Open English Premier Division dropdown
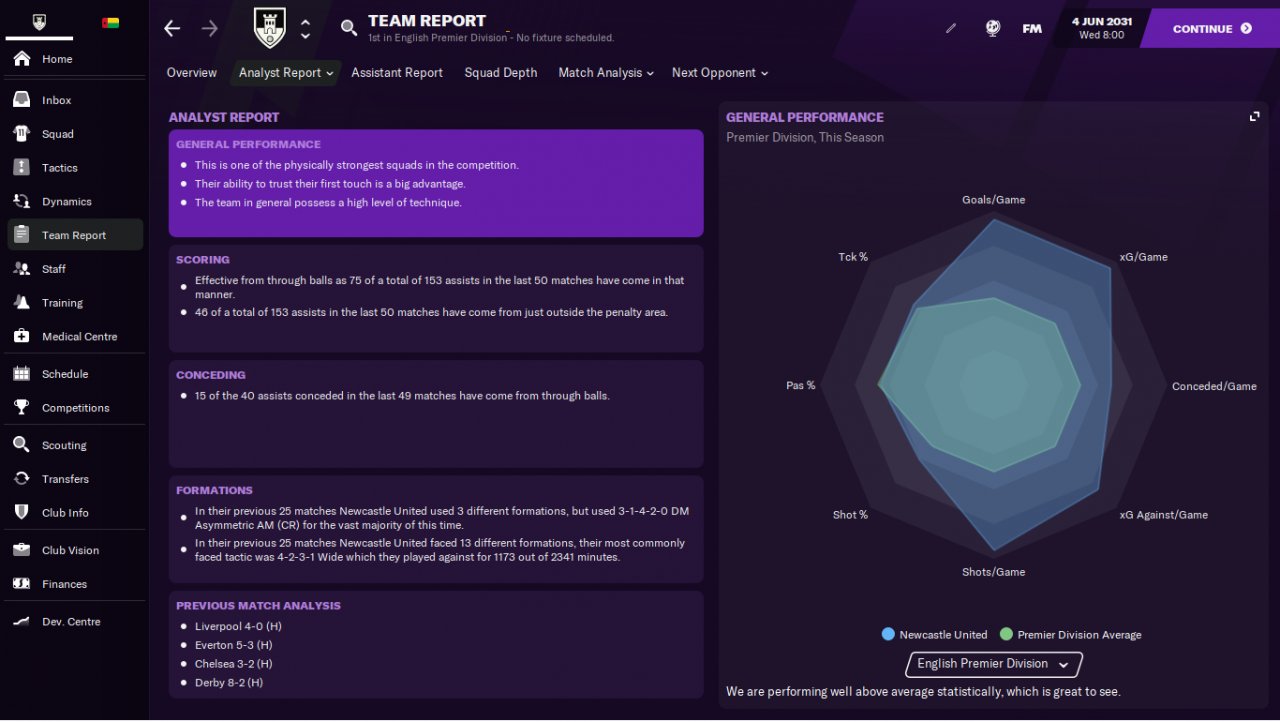Image resolution: width=1280 pixels, height=722 pixels. coord(994,664)
